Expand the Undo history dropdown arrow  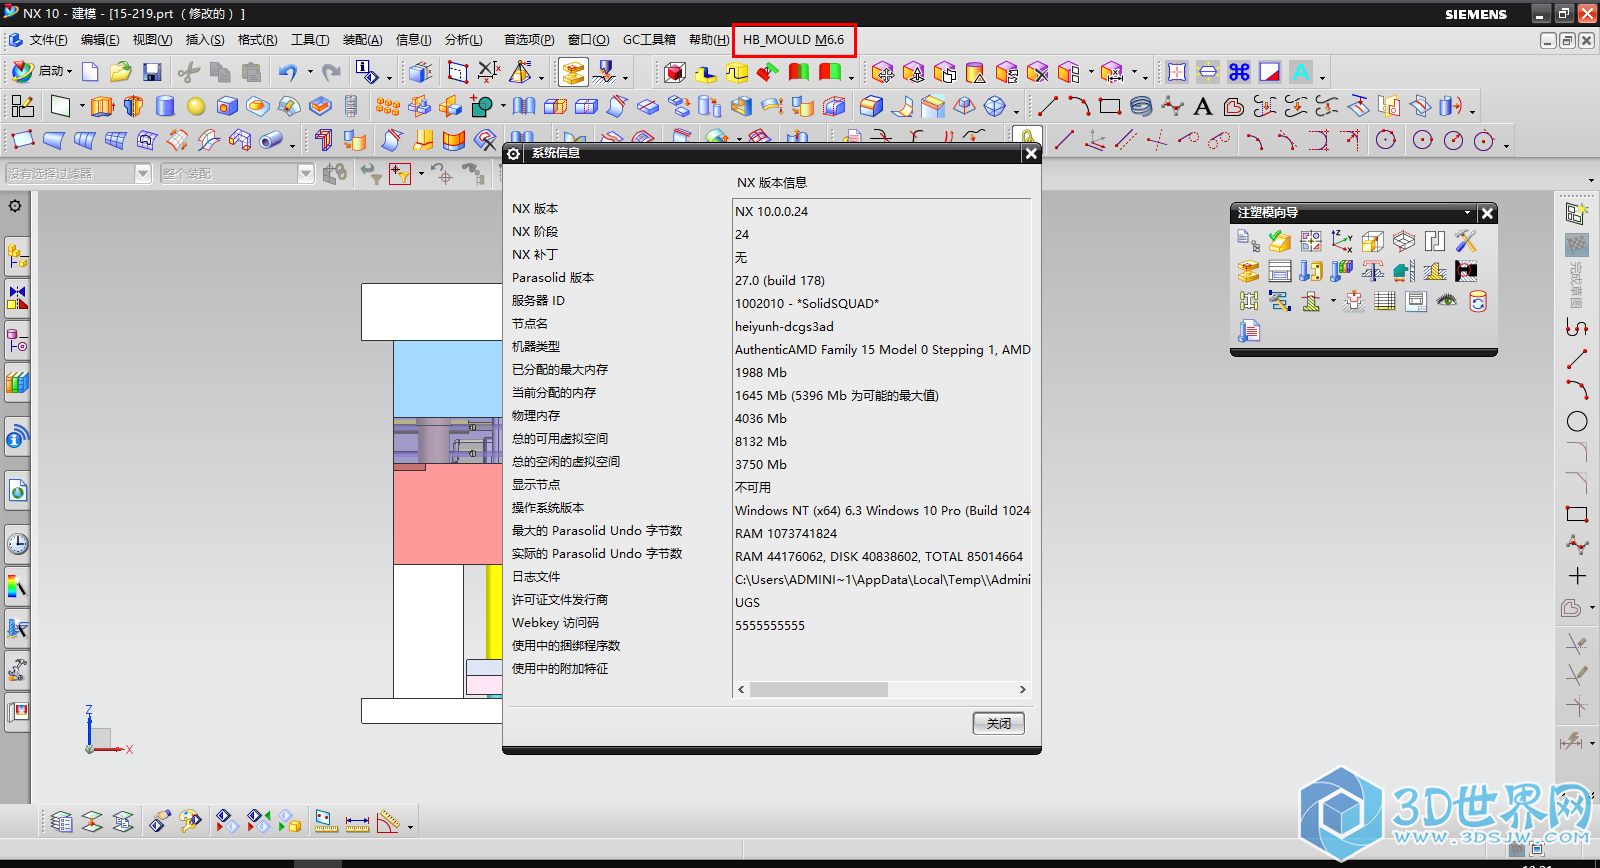[x=310, y=72]
